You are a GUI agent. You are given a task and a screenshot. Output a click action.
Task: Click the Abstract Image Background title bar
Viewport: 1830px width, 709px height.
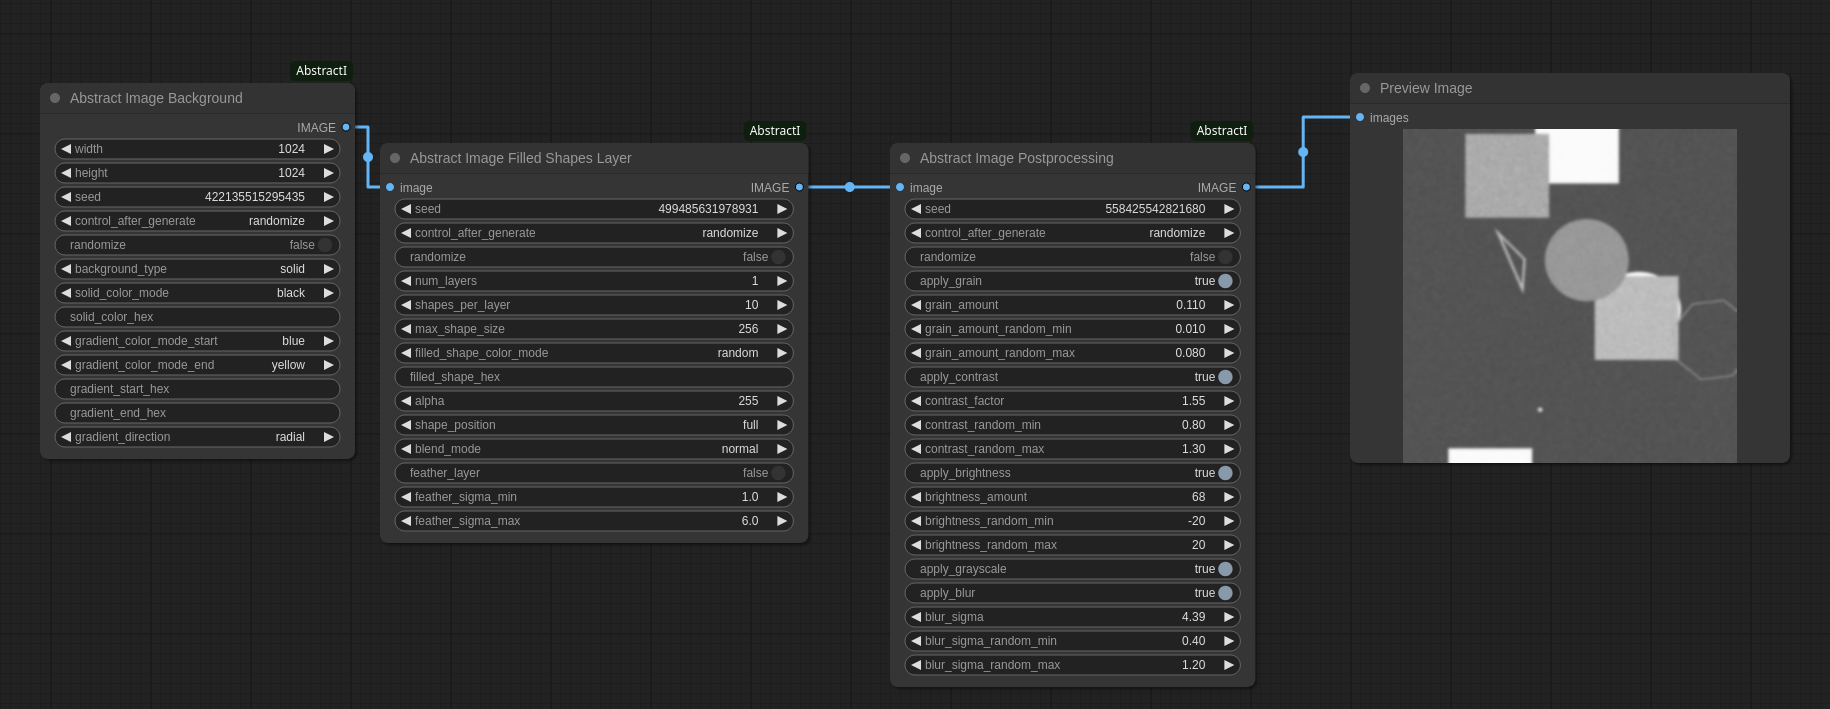(197, 98)
